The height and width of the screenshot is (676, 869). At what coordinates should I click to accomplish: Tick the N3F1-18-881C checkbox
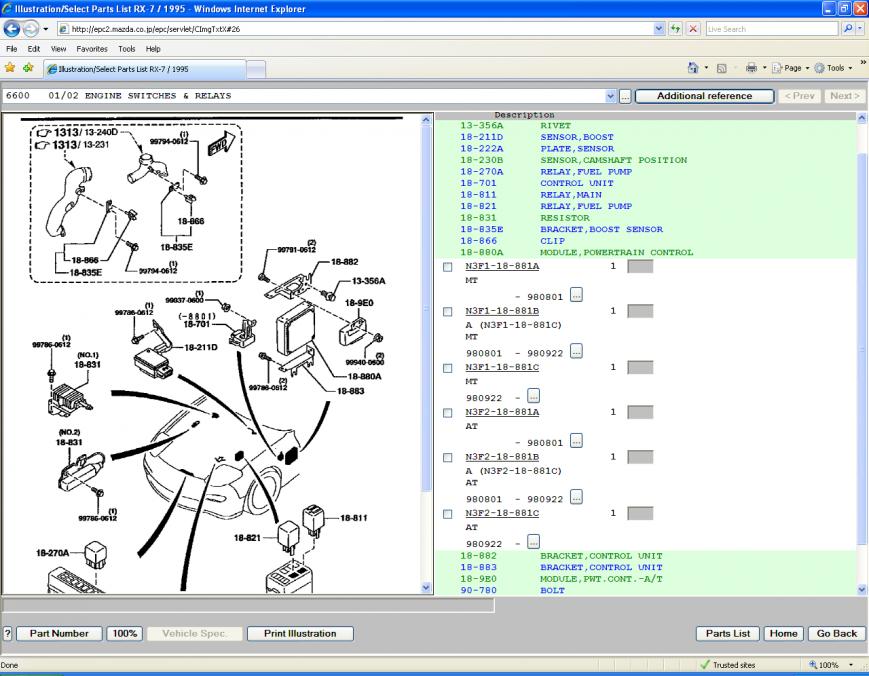447,368
